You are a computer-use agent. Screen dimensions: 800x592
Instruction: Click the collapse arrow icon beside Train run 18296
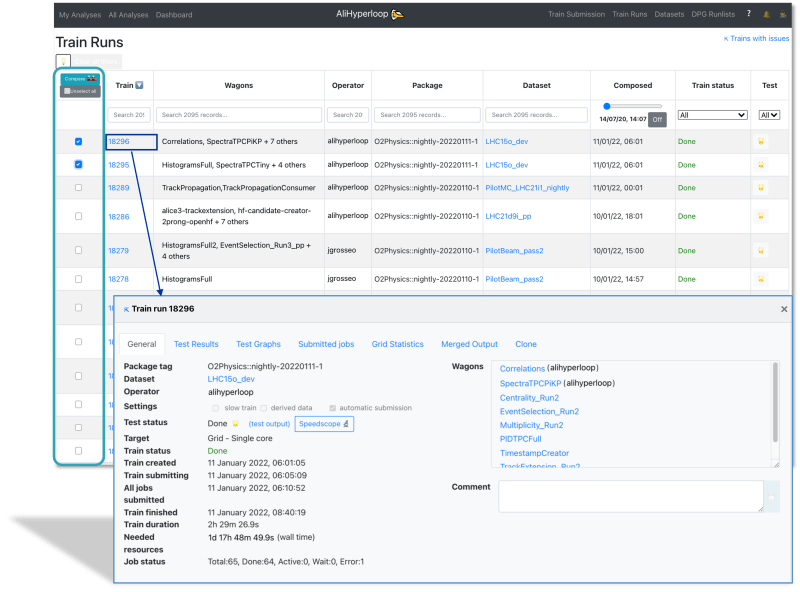(126, 309)
